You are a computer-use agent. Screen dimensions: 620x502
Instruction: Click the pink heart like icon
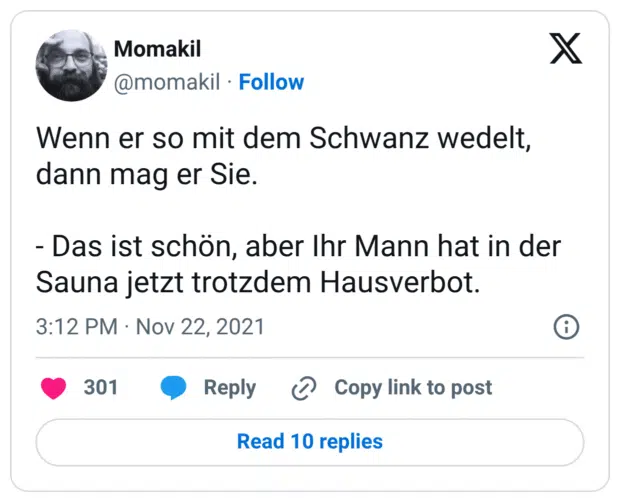[53, 388]
